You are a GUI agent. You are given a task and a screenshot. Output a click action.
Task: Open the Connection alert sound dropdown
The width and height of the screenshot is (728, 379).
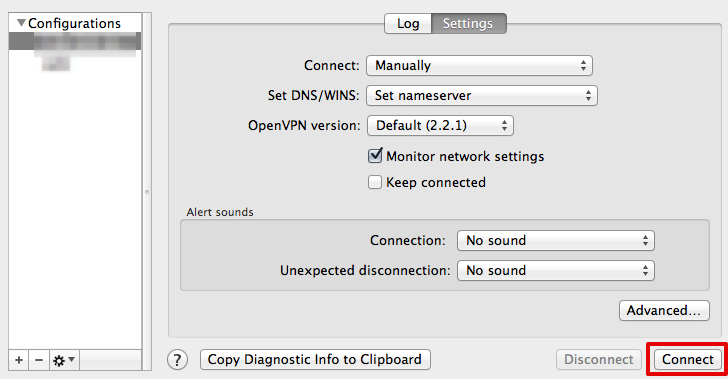556,241
